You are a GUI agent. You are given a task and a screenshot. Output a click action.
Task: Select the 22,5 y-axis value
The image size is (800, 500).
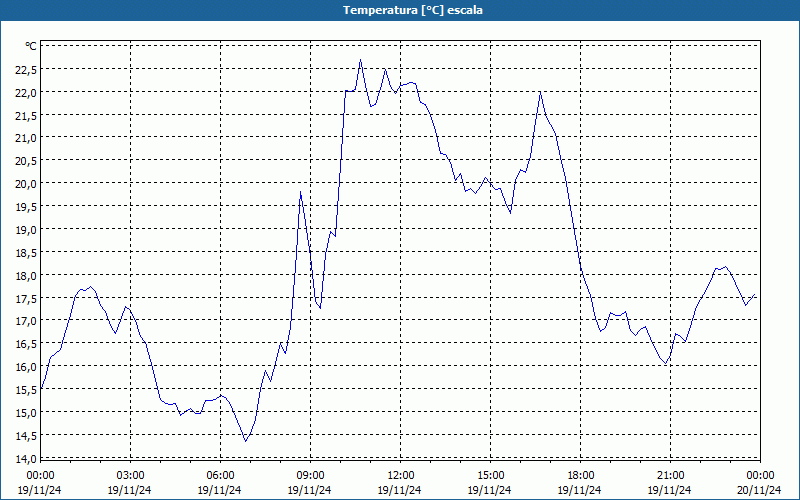coord(26,70)
